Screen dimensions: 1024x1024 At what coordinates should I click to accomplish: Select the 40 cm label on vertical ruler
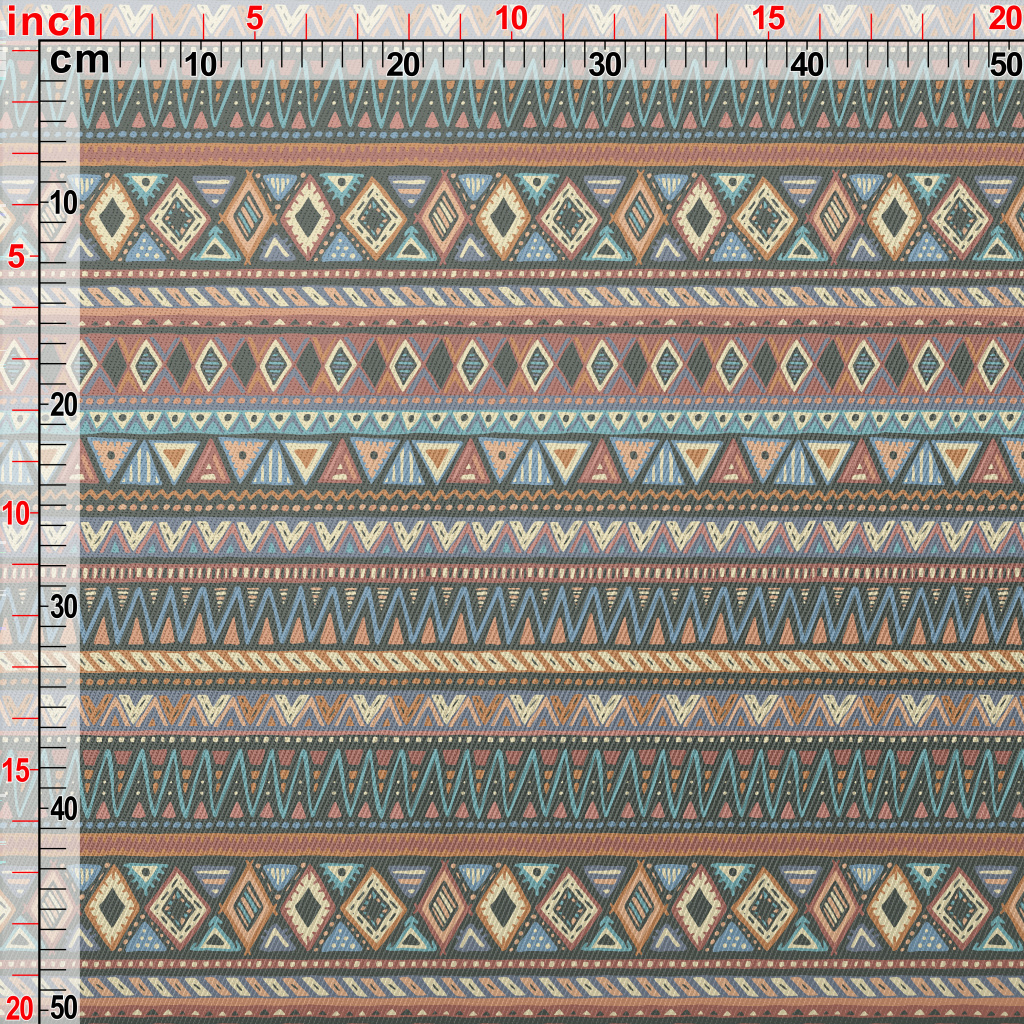pyautogui.click(x=63, y=808)
